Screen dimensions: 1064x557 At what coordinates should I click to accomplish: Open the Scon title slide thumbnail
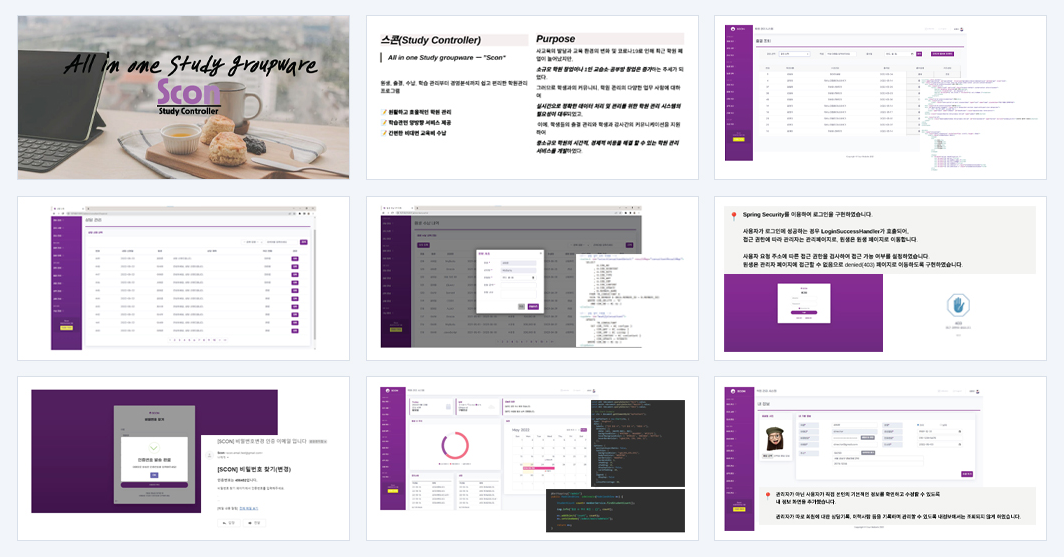click(x=183, y=98)
